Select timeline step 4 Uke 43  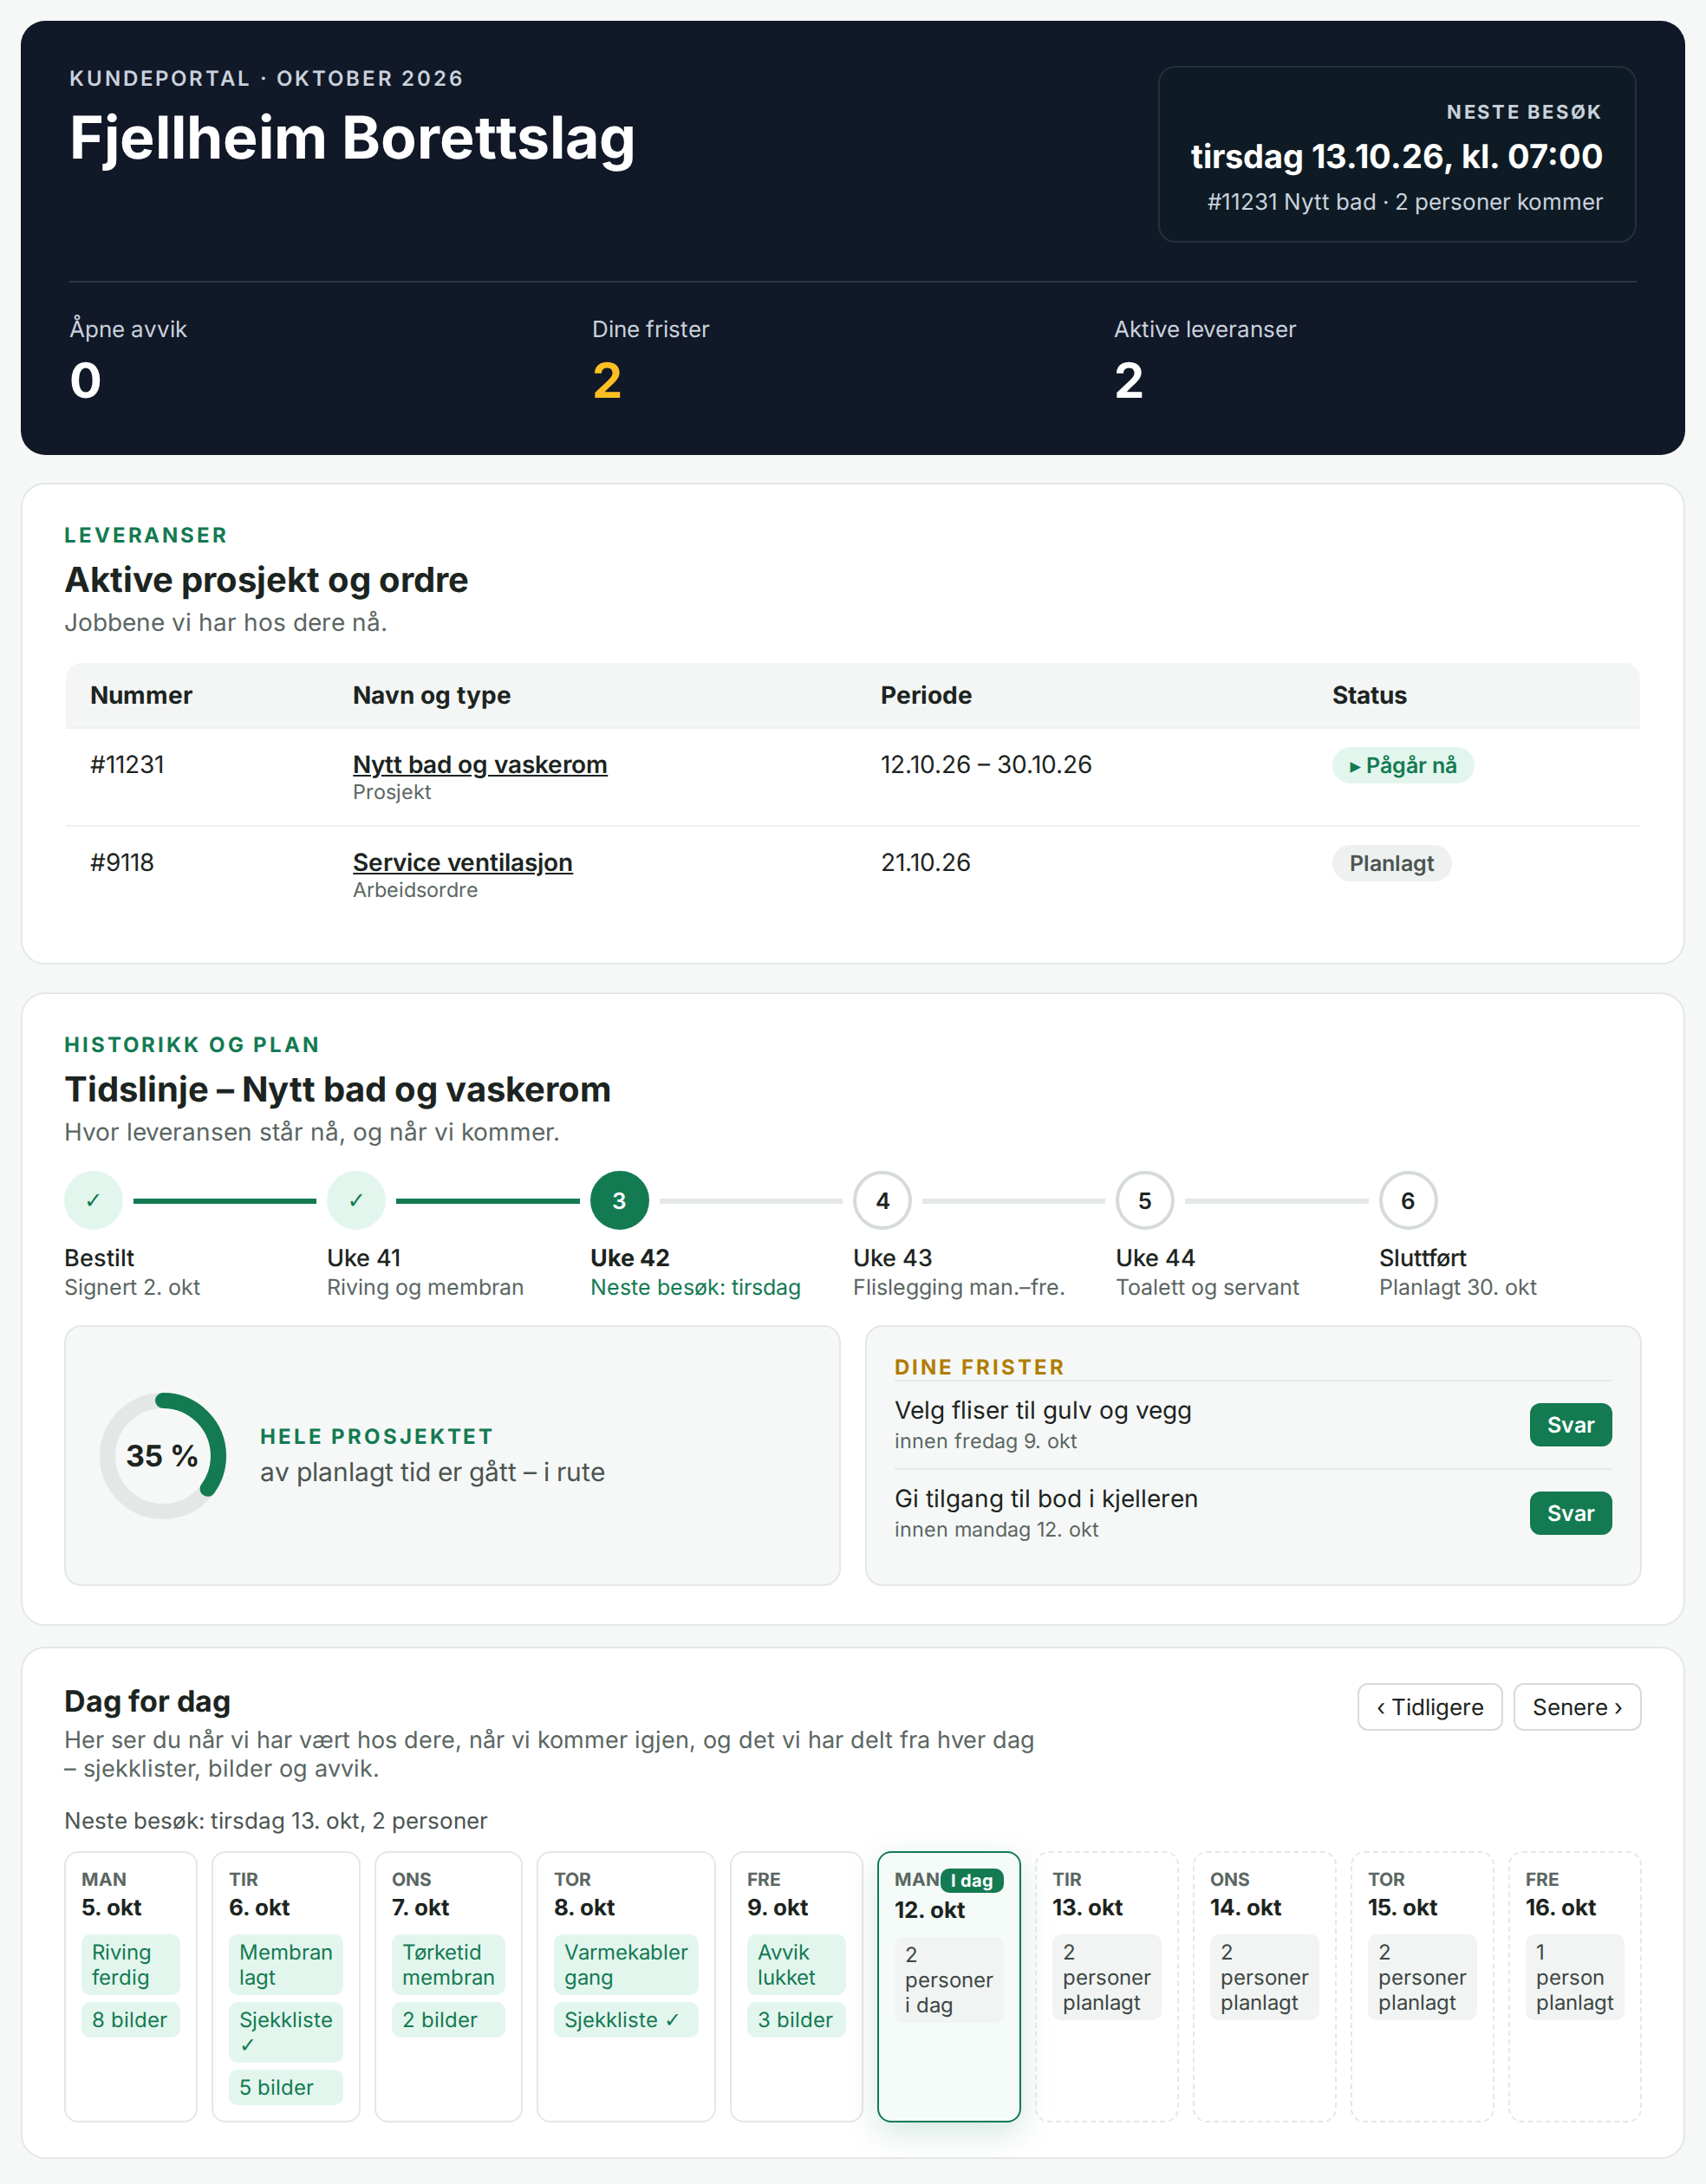pyautogui.click(x=882, y=1200)
